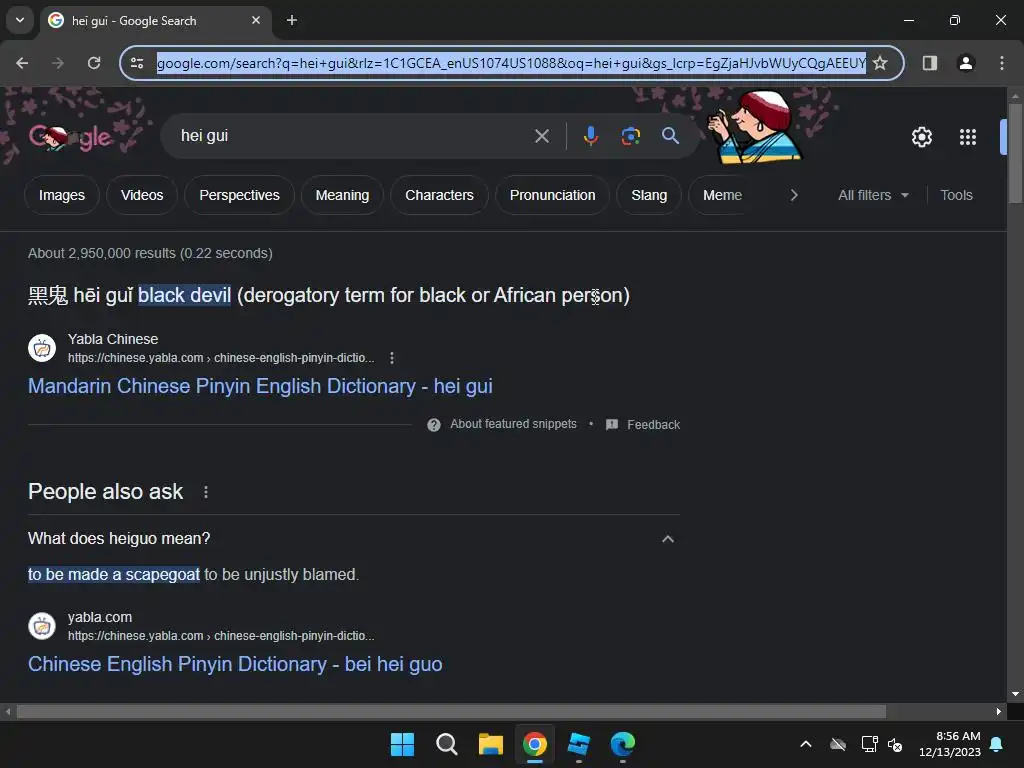The image size is (1024, 768).
Task: Submit search with magnifying glass icon
Action: pyautogui.click(x=670, y=136)
